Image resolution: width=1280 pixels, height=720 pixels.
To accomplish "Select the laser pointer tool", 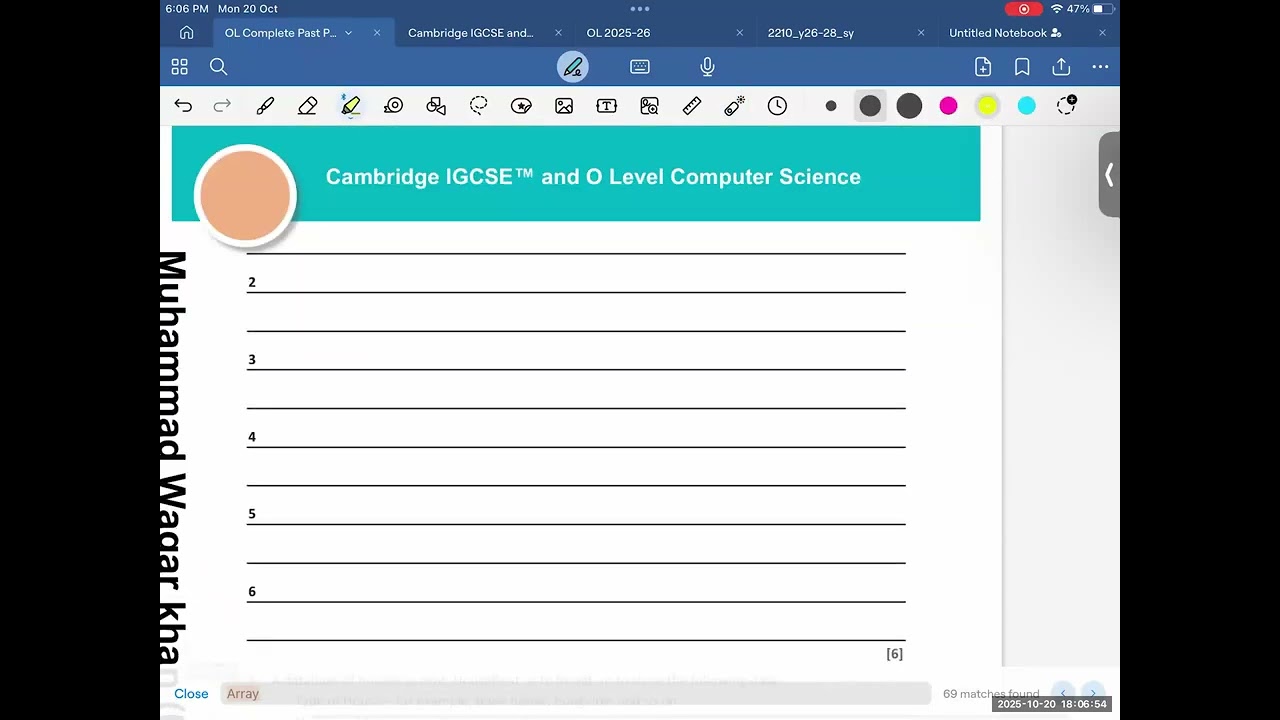I will [x=735, y=106].
